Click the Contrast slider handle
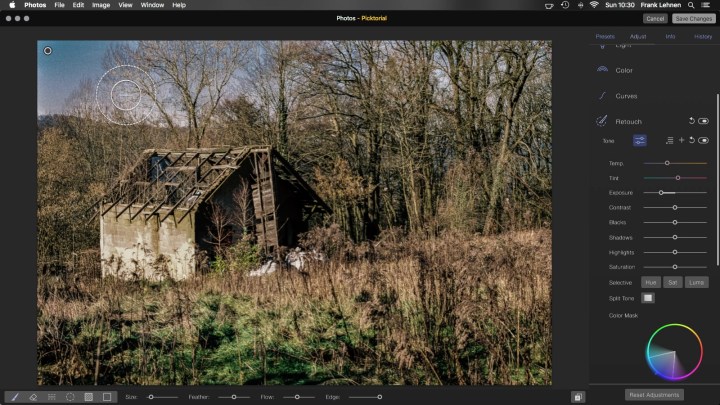This screenshot has height=405, width=720. coord(675,208)
